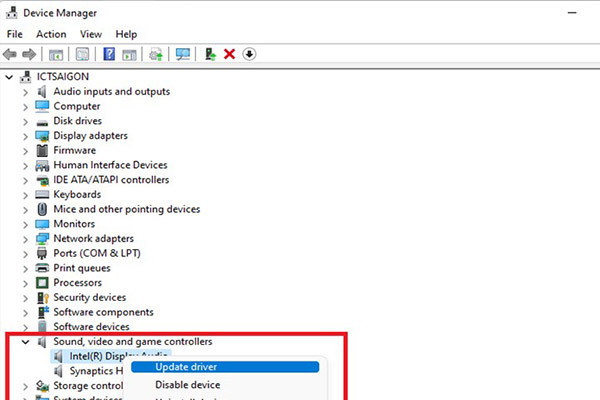Expand the IDE ATA/ATAPI controllers category
600x400 pixels.
25,180
